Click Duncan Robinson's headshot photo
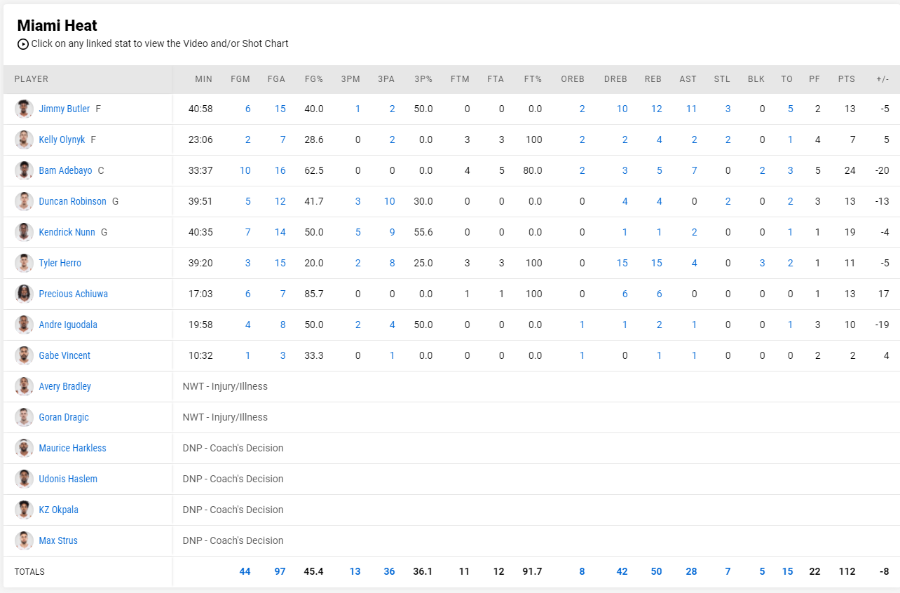This screenshot has width=900, height=593. [24, 201]
